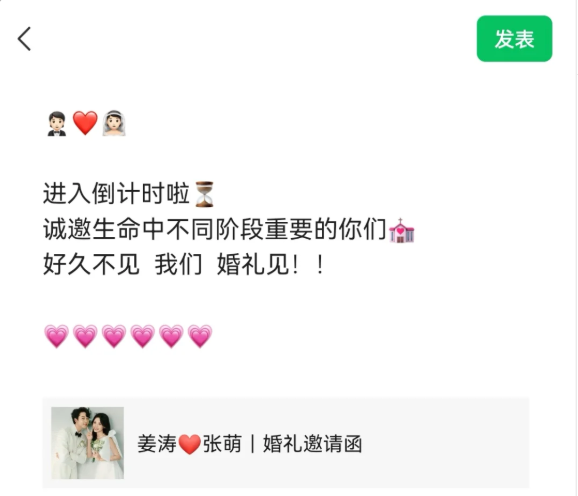This screenshot has width=578, height=496.
Task: Tap the green 发表 publish button
Action: pyautogui.click(x=514, y=39)
